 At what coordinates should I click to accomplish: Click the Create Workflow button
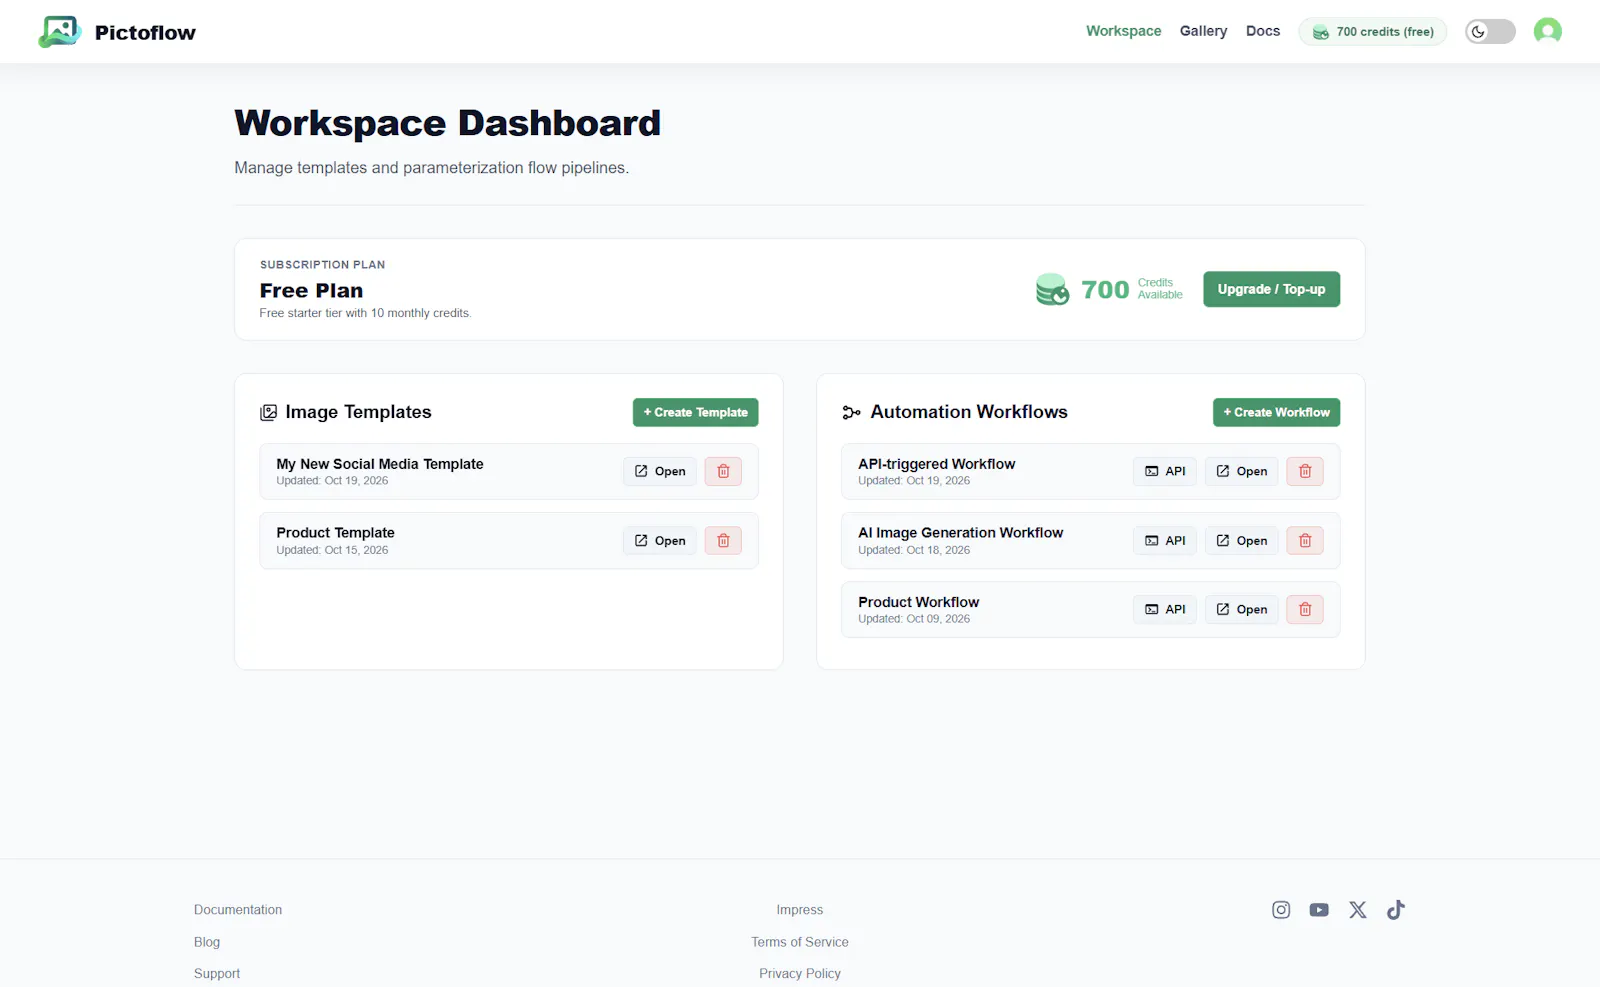click(1276, 412)
